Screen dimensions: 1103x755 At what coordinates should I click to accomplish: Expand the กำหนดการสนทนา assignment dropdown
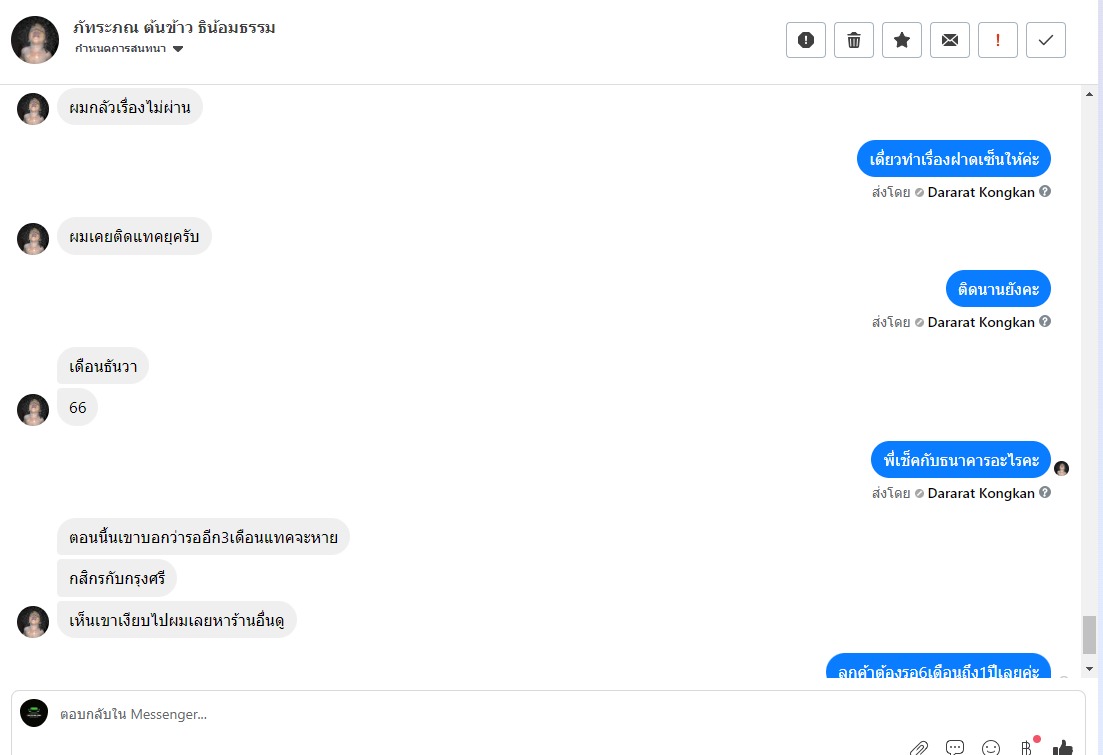pos(129,49)
